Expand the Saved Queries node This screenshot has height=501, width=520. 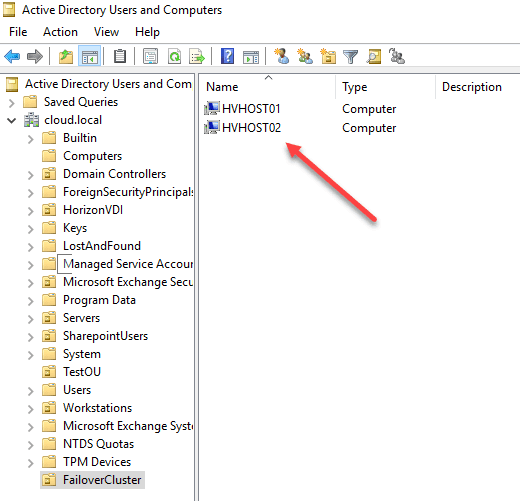click(11, 103)
